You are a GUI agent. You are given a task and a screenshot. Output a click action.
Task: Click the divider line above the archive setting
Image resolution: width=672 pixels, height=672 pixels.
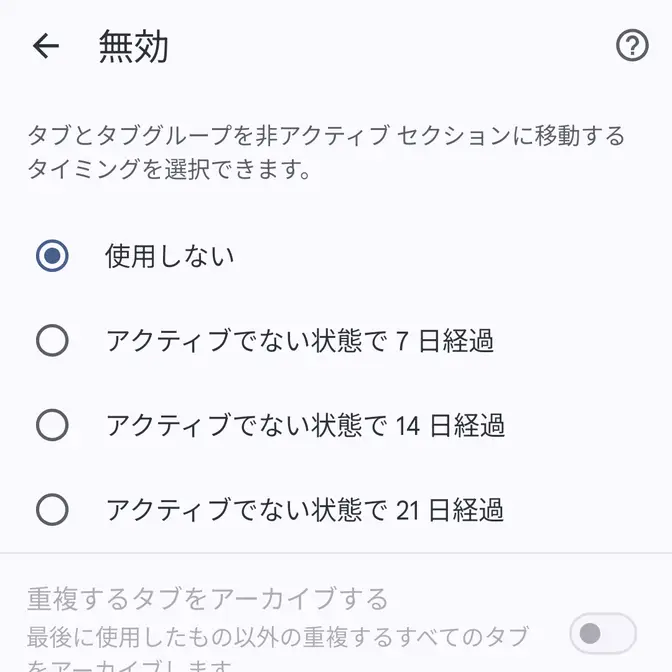pyautogui.click(x=336, y=553)
